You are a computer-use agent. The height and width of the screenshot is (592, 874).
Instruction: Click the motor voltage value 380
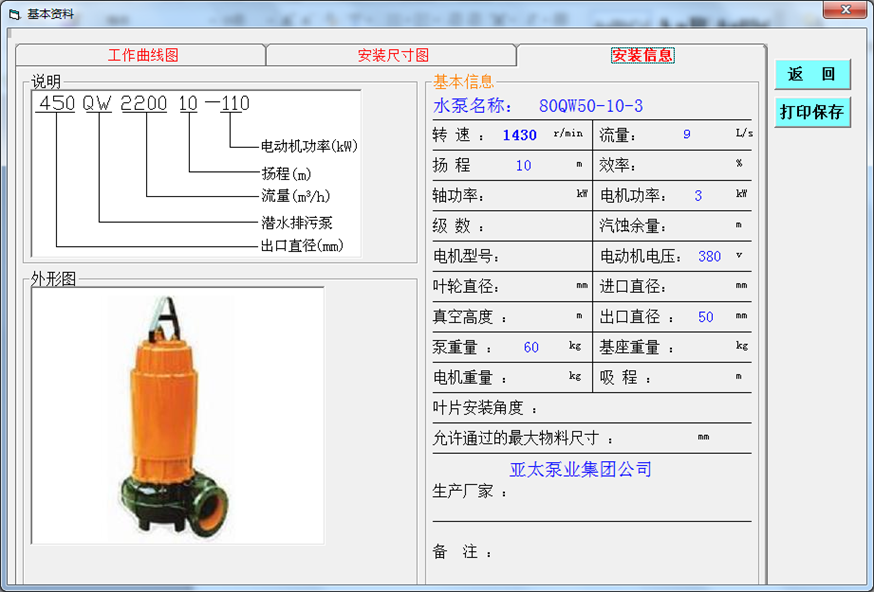click(x=709, y=256)
